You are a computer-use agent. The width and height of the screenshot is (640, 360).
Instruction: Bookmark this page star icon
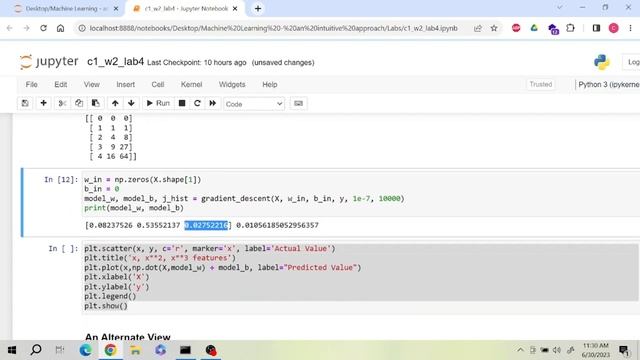(494, 28)
